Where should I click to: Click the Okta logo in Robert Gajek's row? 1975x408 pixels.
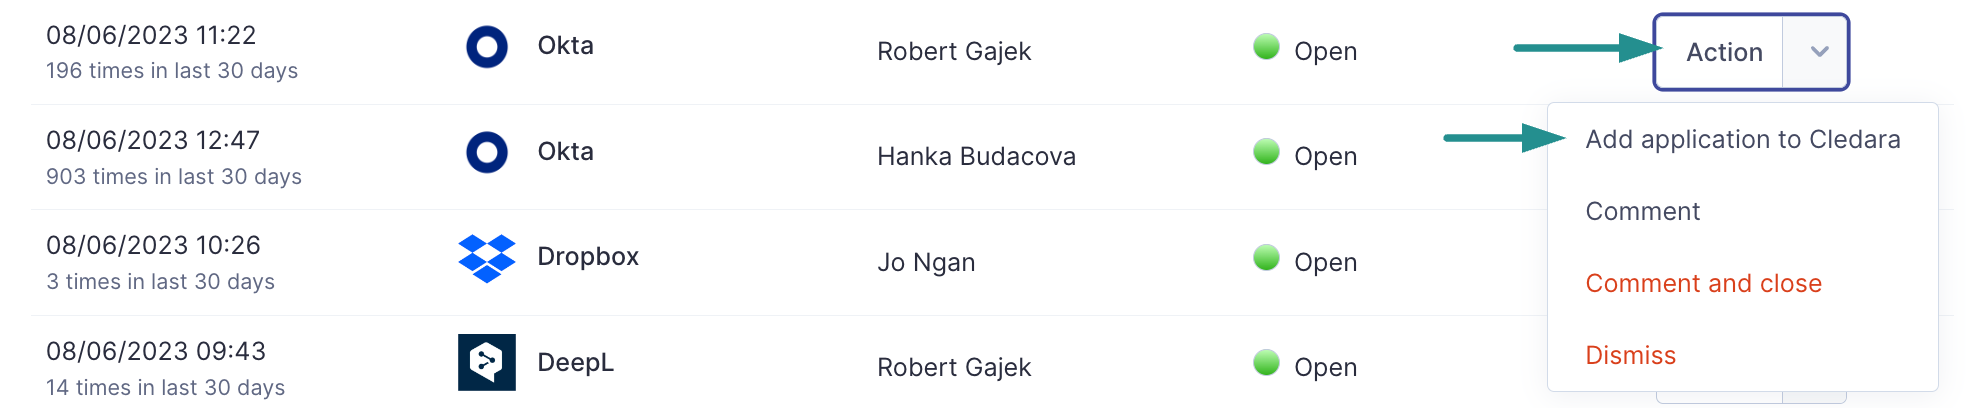pos(487,47)
